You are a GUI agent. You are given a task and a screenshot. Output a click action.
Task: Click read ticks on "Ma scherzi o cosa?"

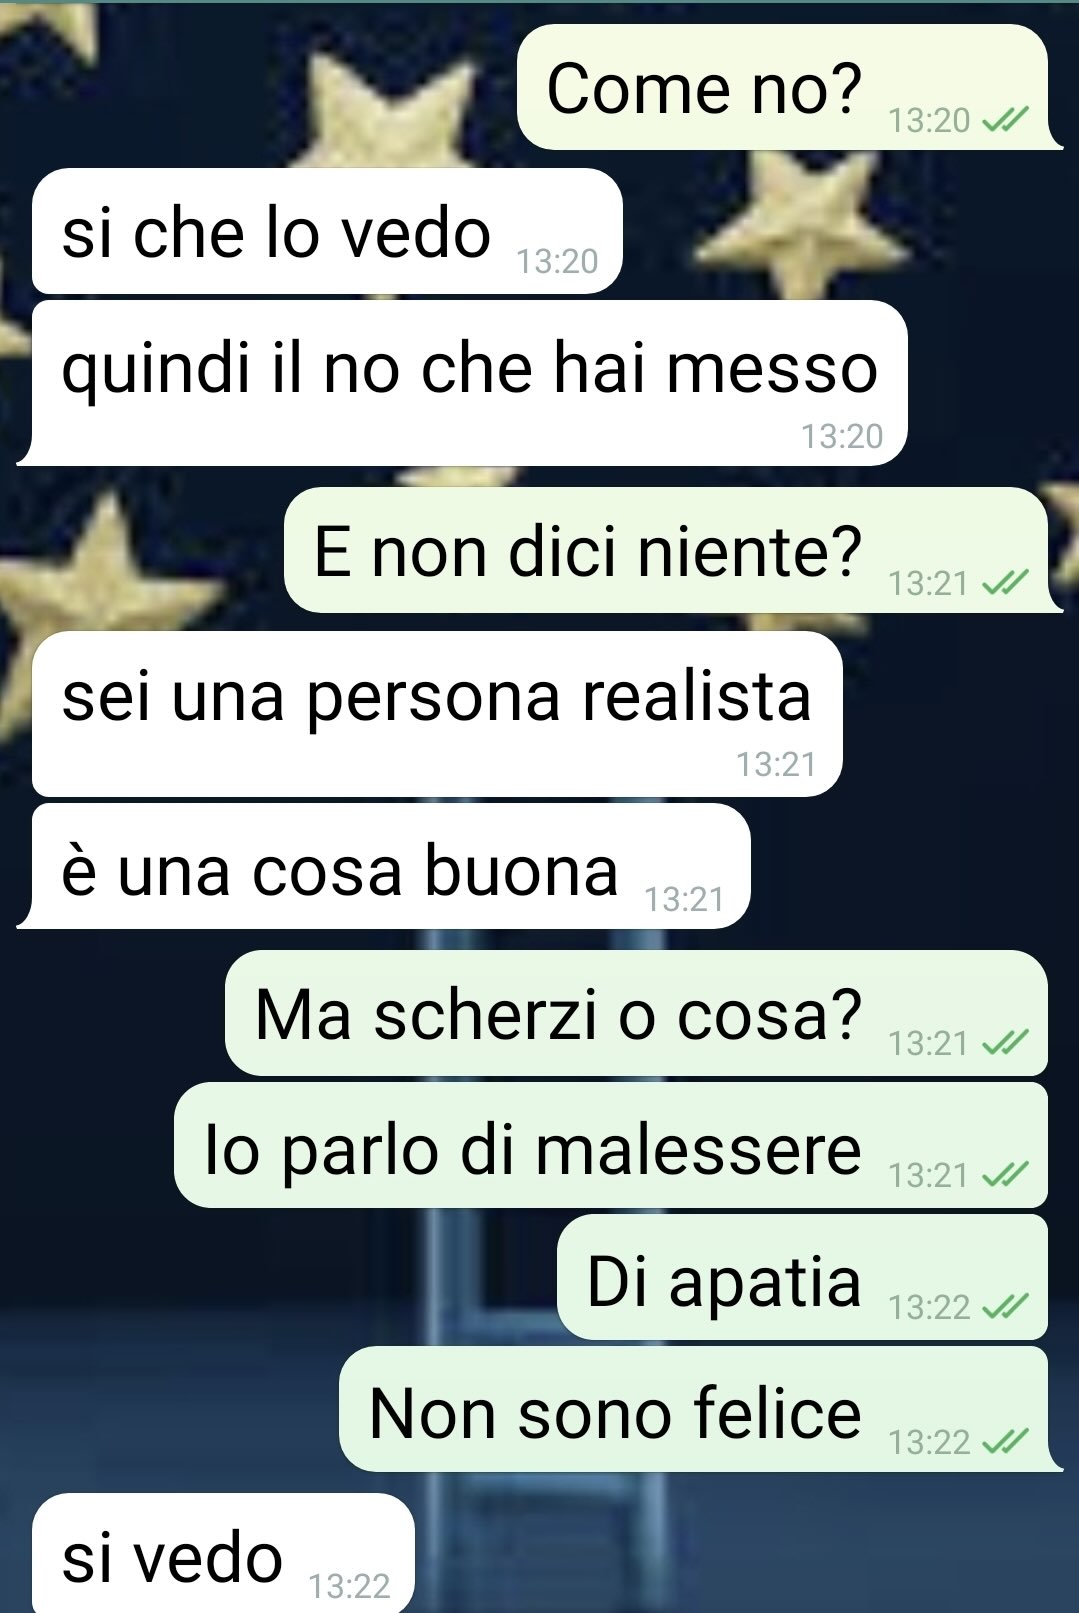click(x=1005, y=1044)
